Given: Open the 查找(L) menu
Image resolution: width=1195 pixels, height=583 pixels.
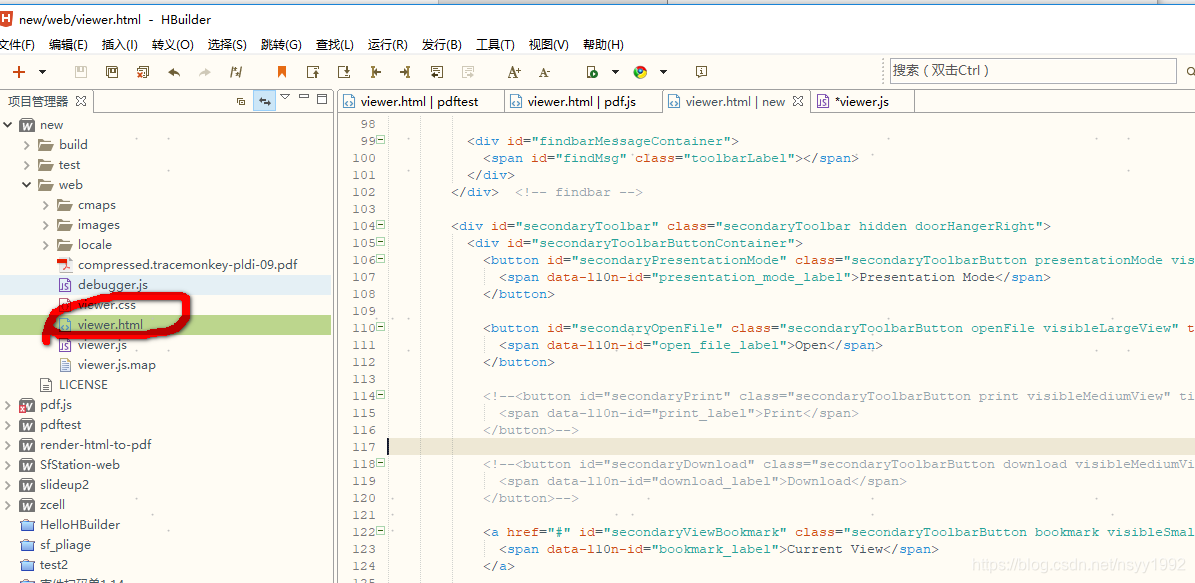Looking at the screenshot, I should coord(335,45).
